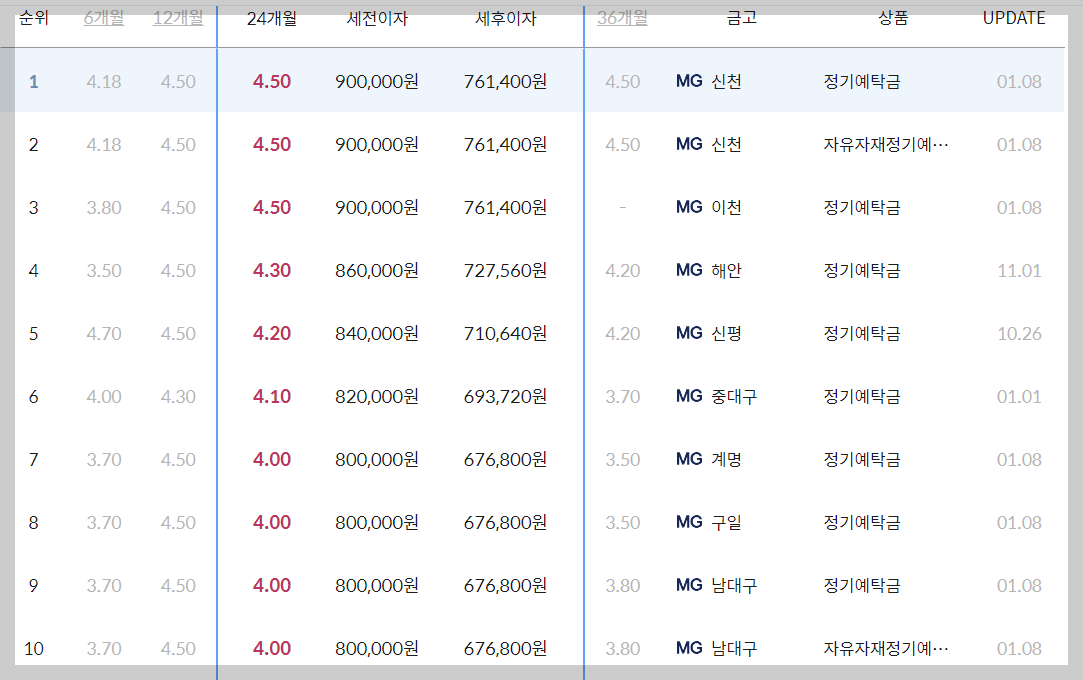Click 676,800원 in the MG 구일 row
The height and width of the screenshot is (680, 1083).
506,523
